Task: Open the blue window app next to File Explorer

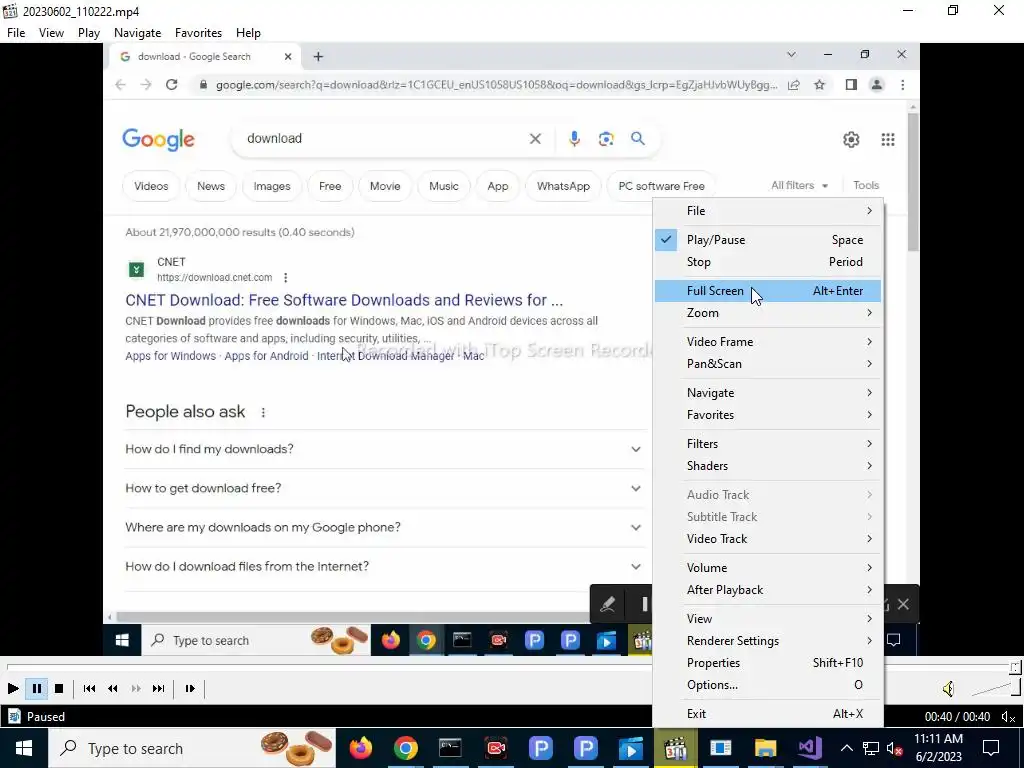Action: click(720, 748)
